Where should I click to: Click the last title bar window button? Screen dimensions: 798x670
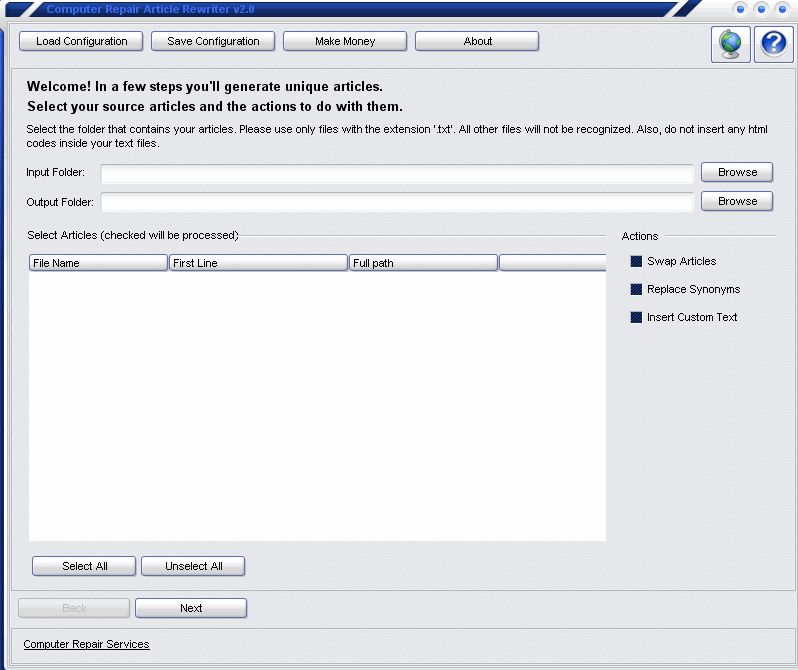coord(782,9)
